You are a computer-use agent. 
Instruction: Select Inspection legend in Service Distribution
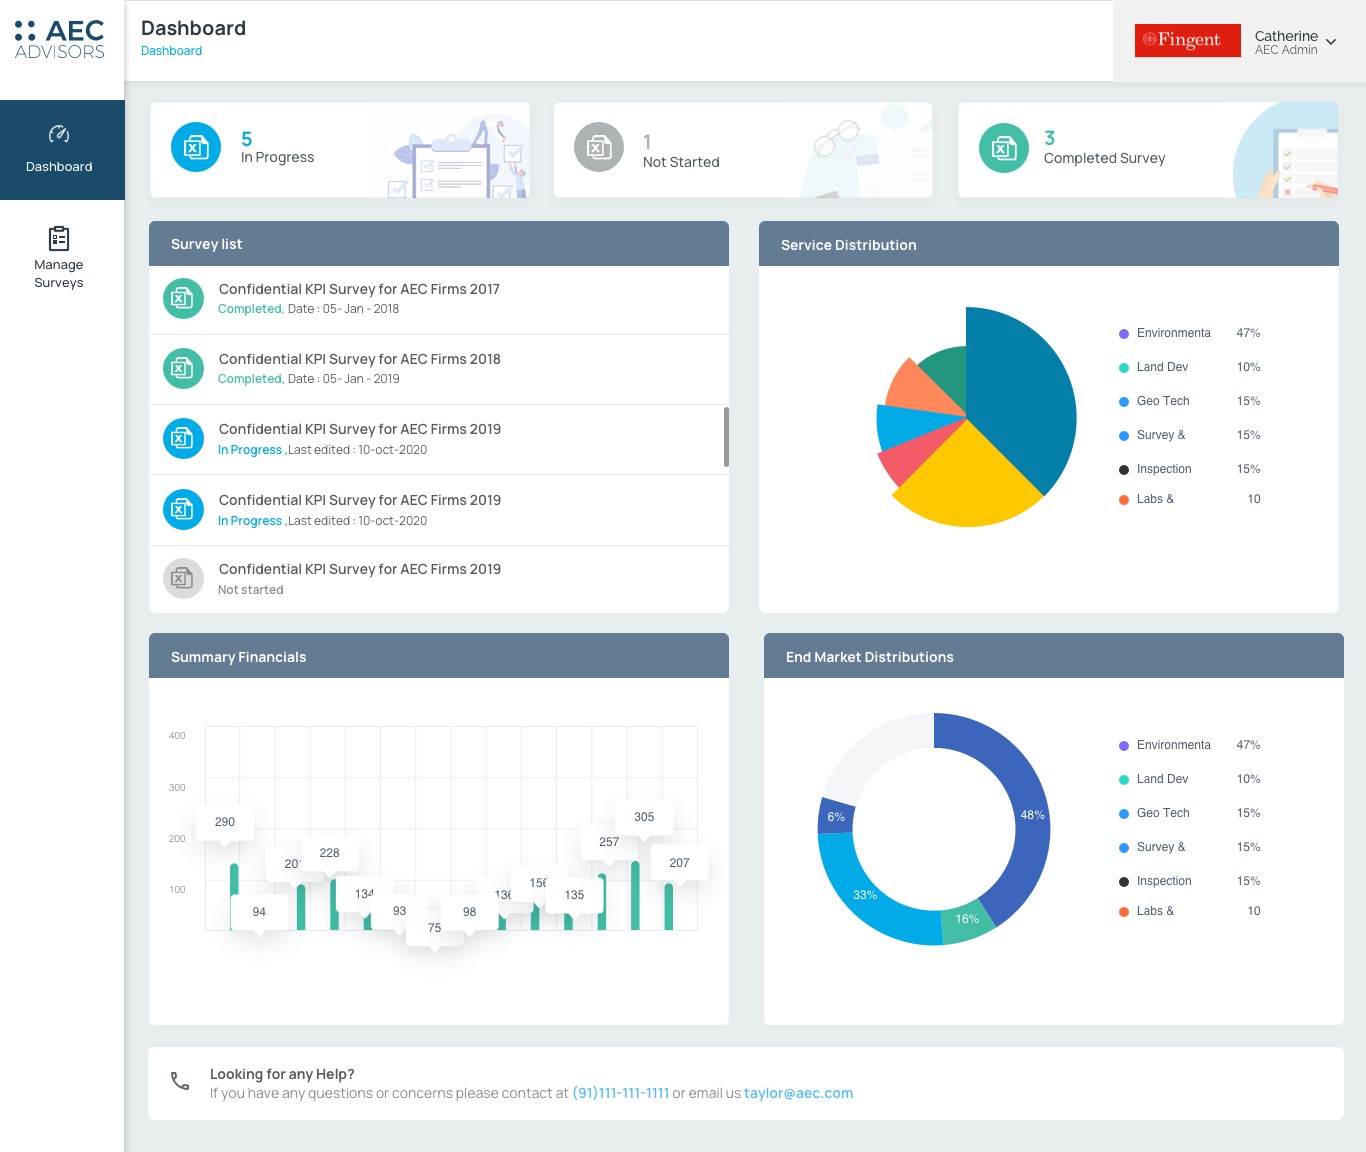click(1190, 469)
